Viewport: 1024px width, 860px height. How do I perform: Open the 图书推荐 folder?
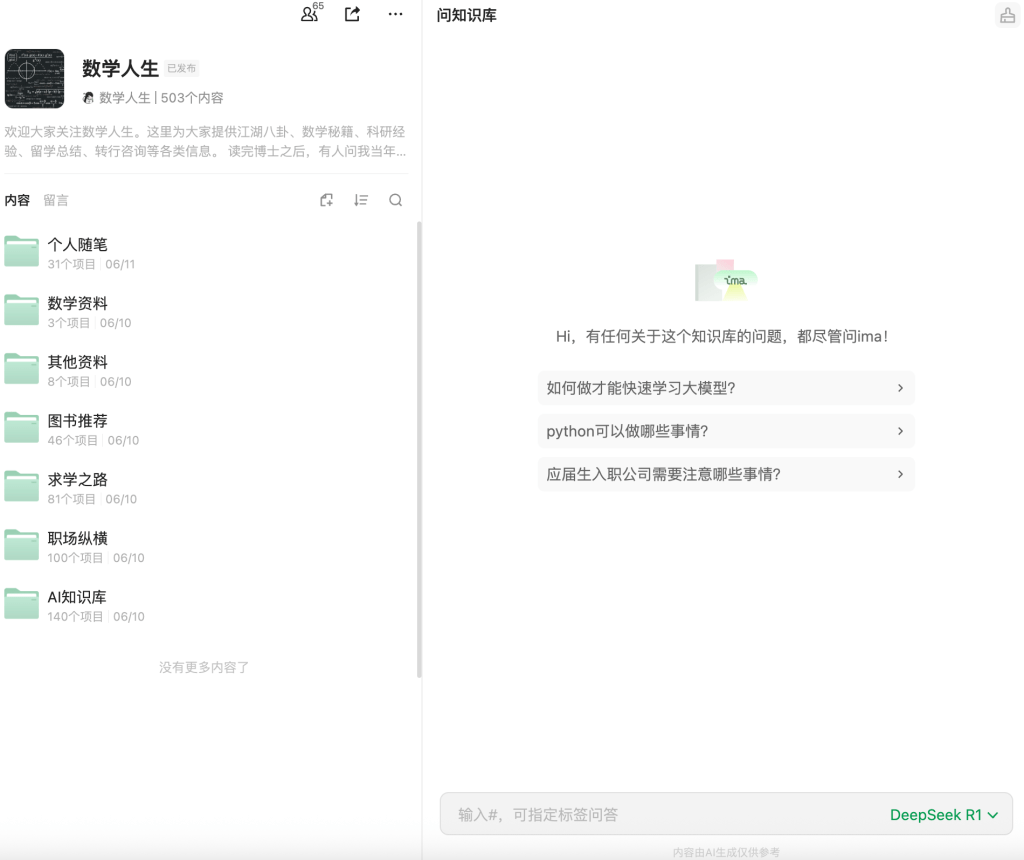[x=77, y=421]
